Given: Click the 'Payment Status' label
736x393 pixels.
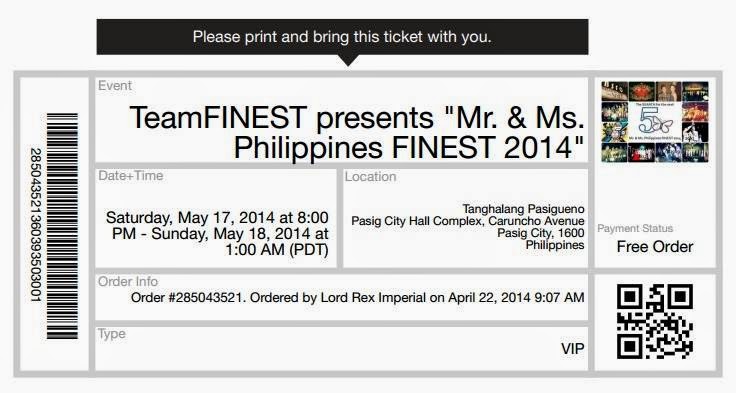Looking at the screenshot, I should click(635, 229).
